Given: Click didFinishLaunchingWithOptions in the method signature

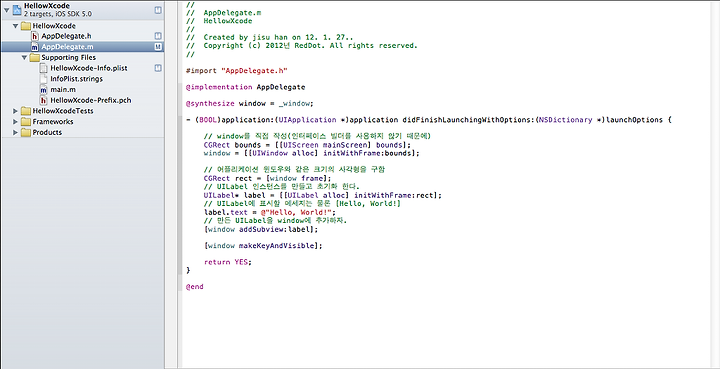Looking at the screenshot, I should point(467,120).
